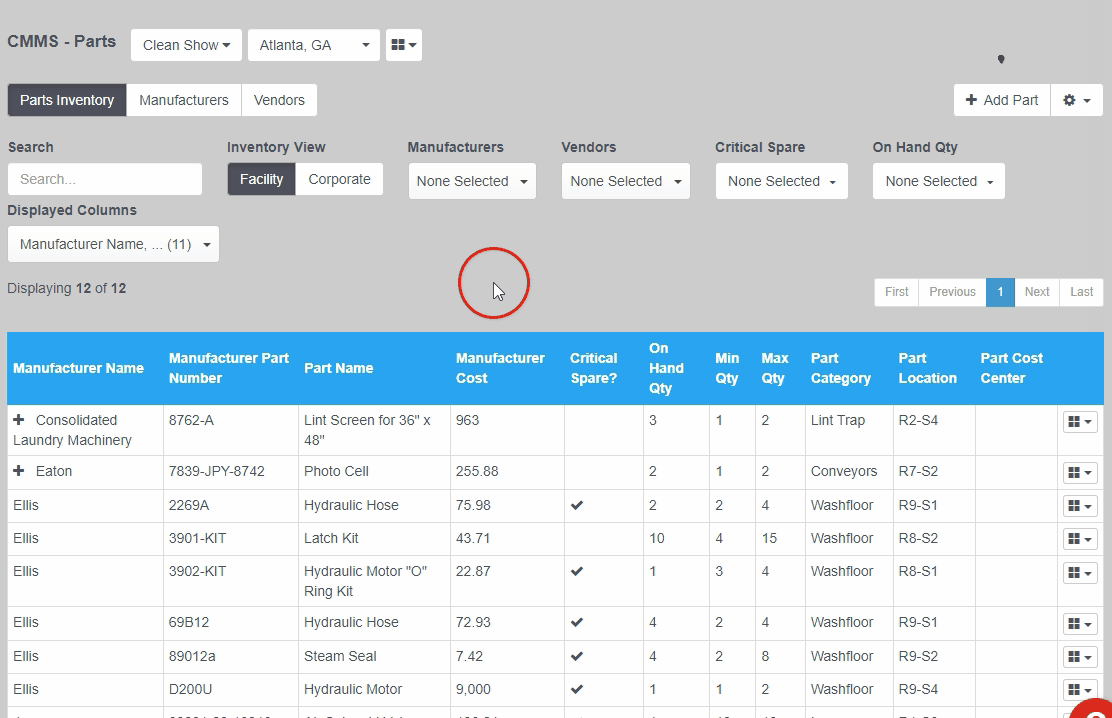The width and height of the screenshot is (1112, 718).
Task: Expand the Eaton row plus icon
Action: click(x=19, y=471)
